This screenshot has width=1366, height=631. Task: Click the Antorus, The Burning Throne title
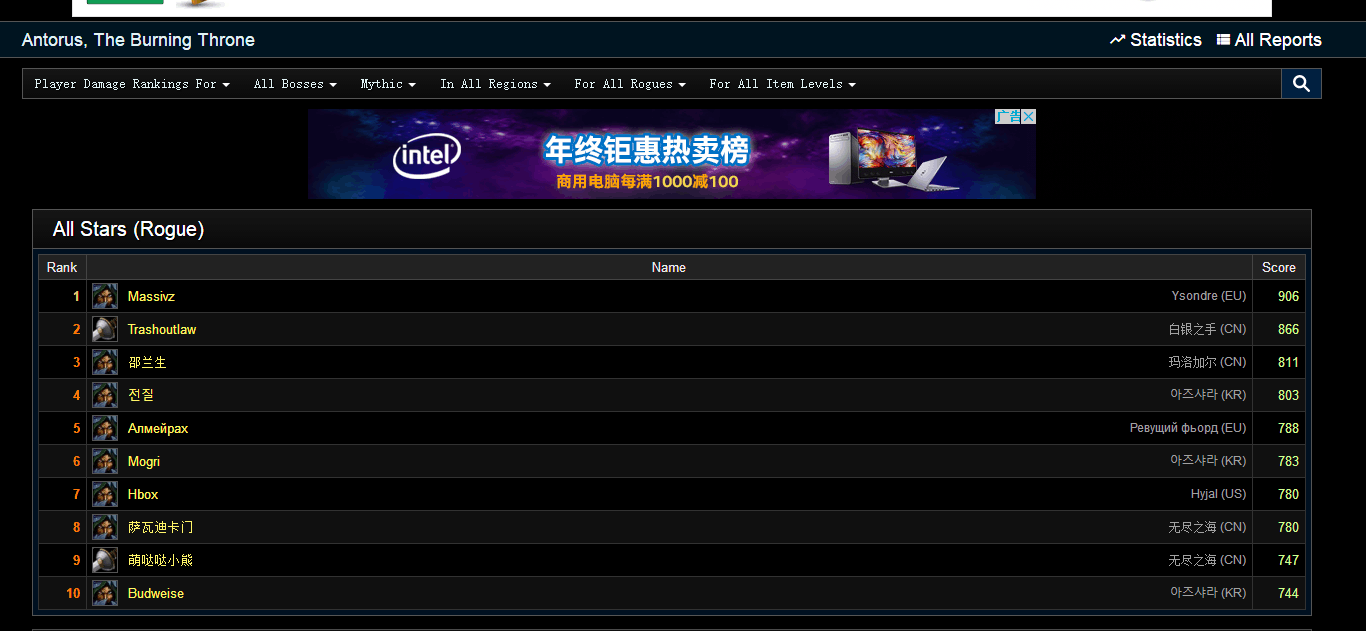(x=138, y=40)
